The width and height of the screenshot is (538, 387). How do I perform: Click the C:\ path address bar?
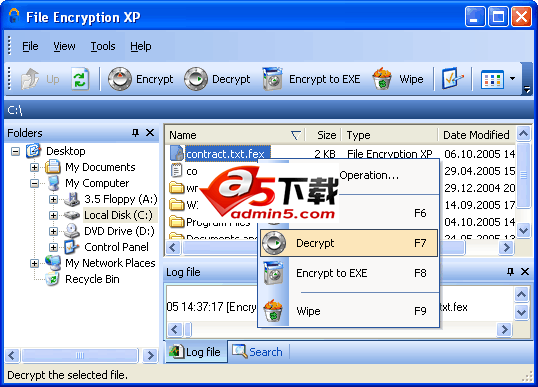[x=268, y=110]
